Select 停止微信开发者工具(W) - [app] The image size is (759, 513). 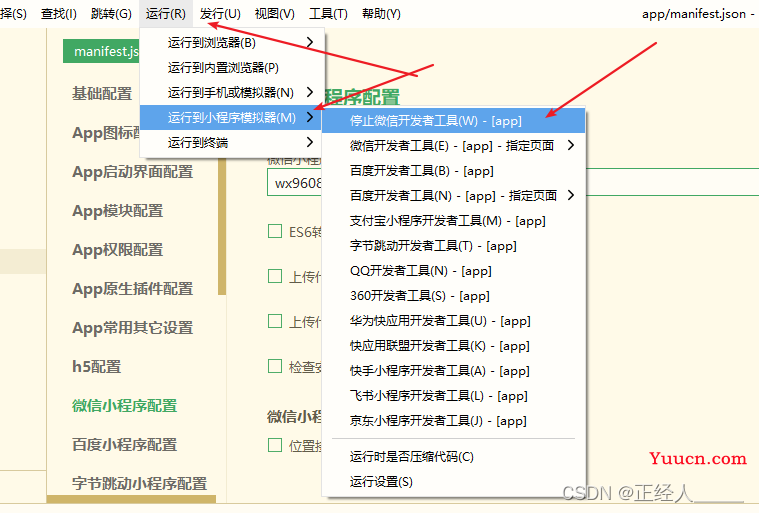point(453,121)
